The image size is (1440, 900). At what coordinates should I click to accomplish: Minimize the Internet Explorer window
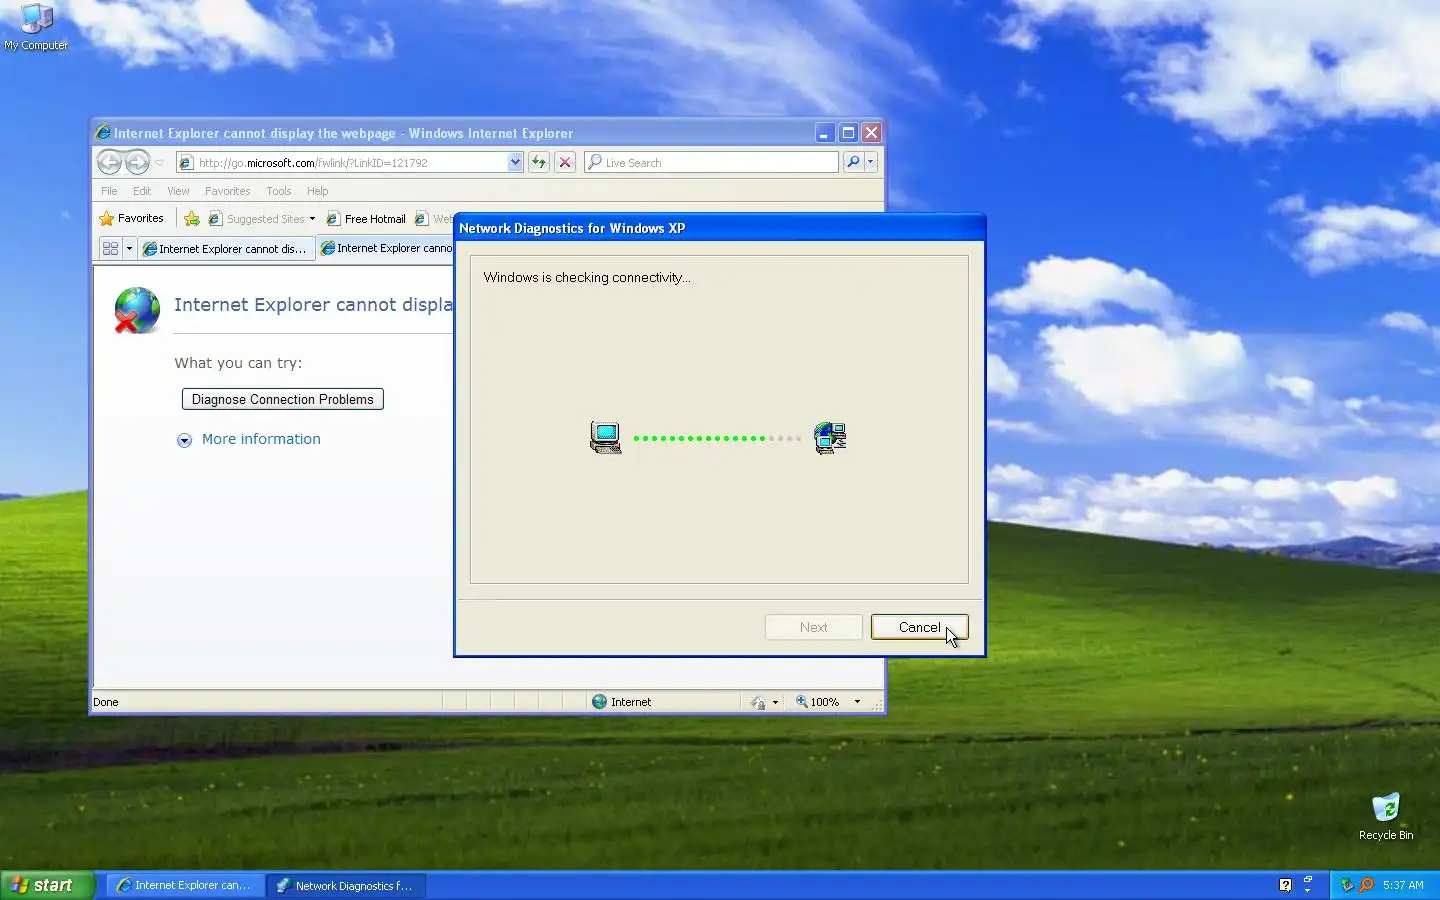coord(824,133)
